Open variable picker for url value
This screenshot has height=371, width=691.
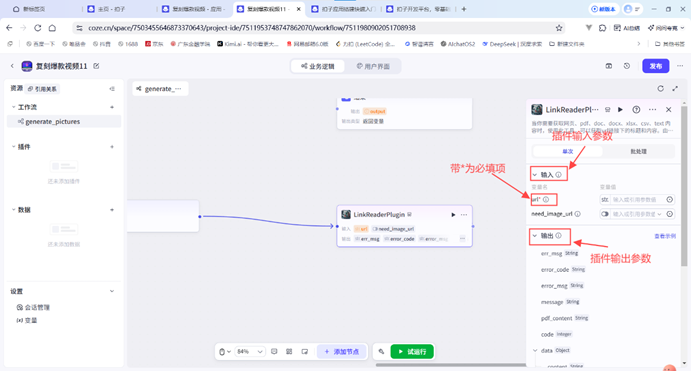pyautogui.click(x=669, y=200)
